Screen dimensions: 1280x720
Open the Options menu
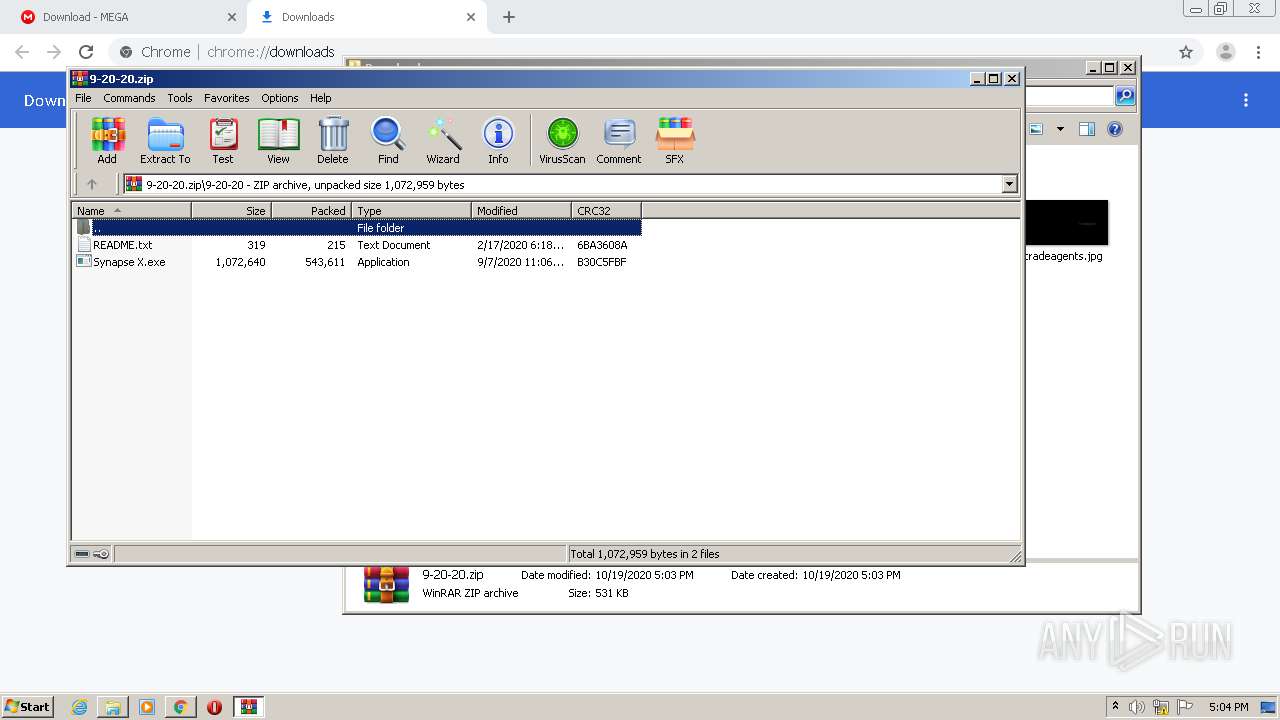[x=280, y=98]
